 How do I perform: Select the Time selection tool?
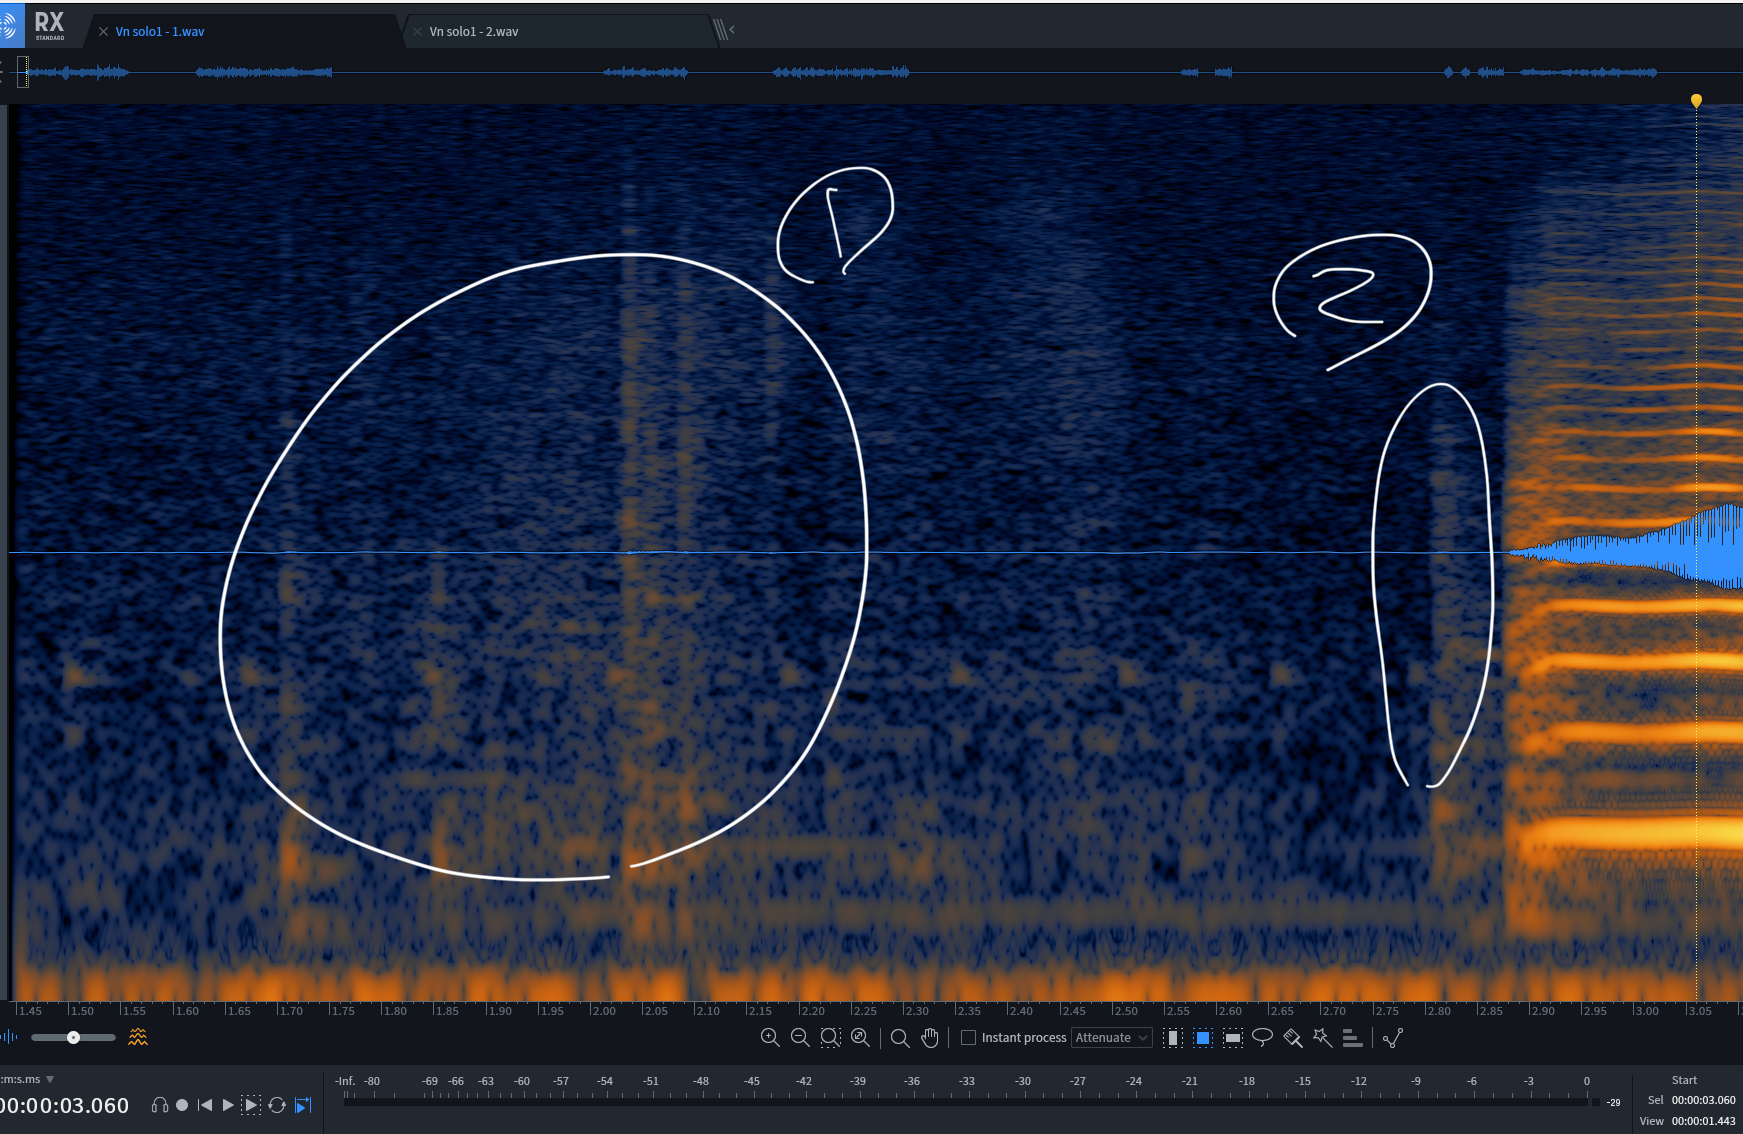[1174, 1038]
